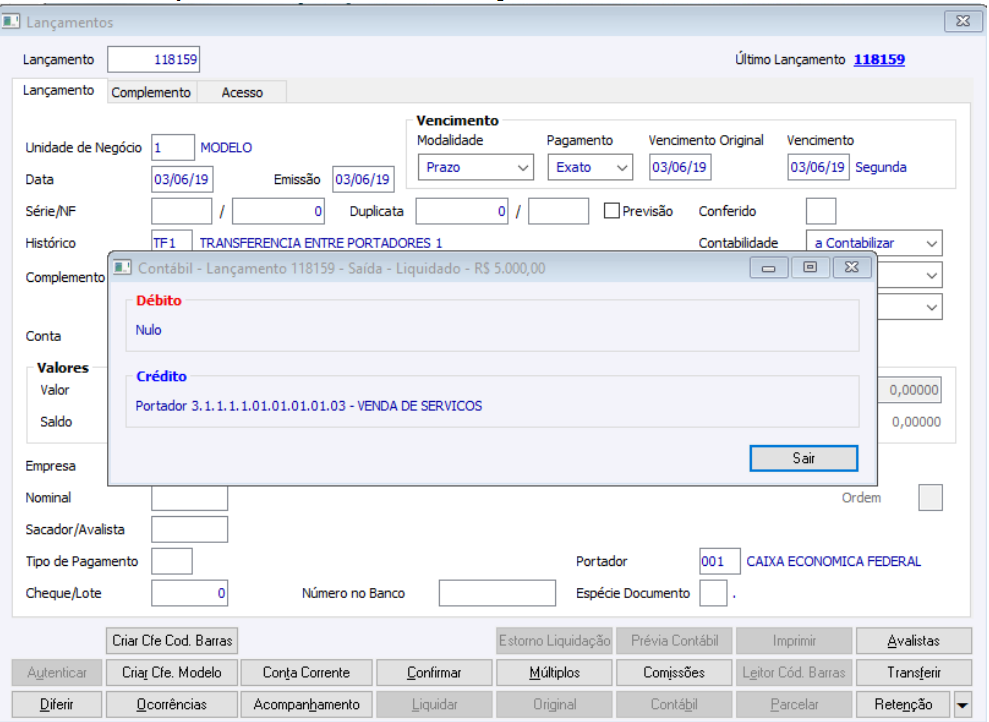The image size is (989, 722).
Task: Click the Contábil dialog title icon
Action: tap(122, 268)
